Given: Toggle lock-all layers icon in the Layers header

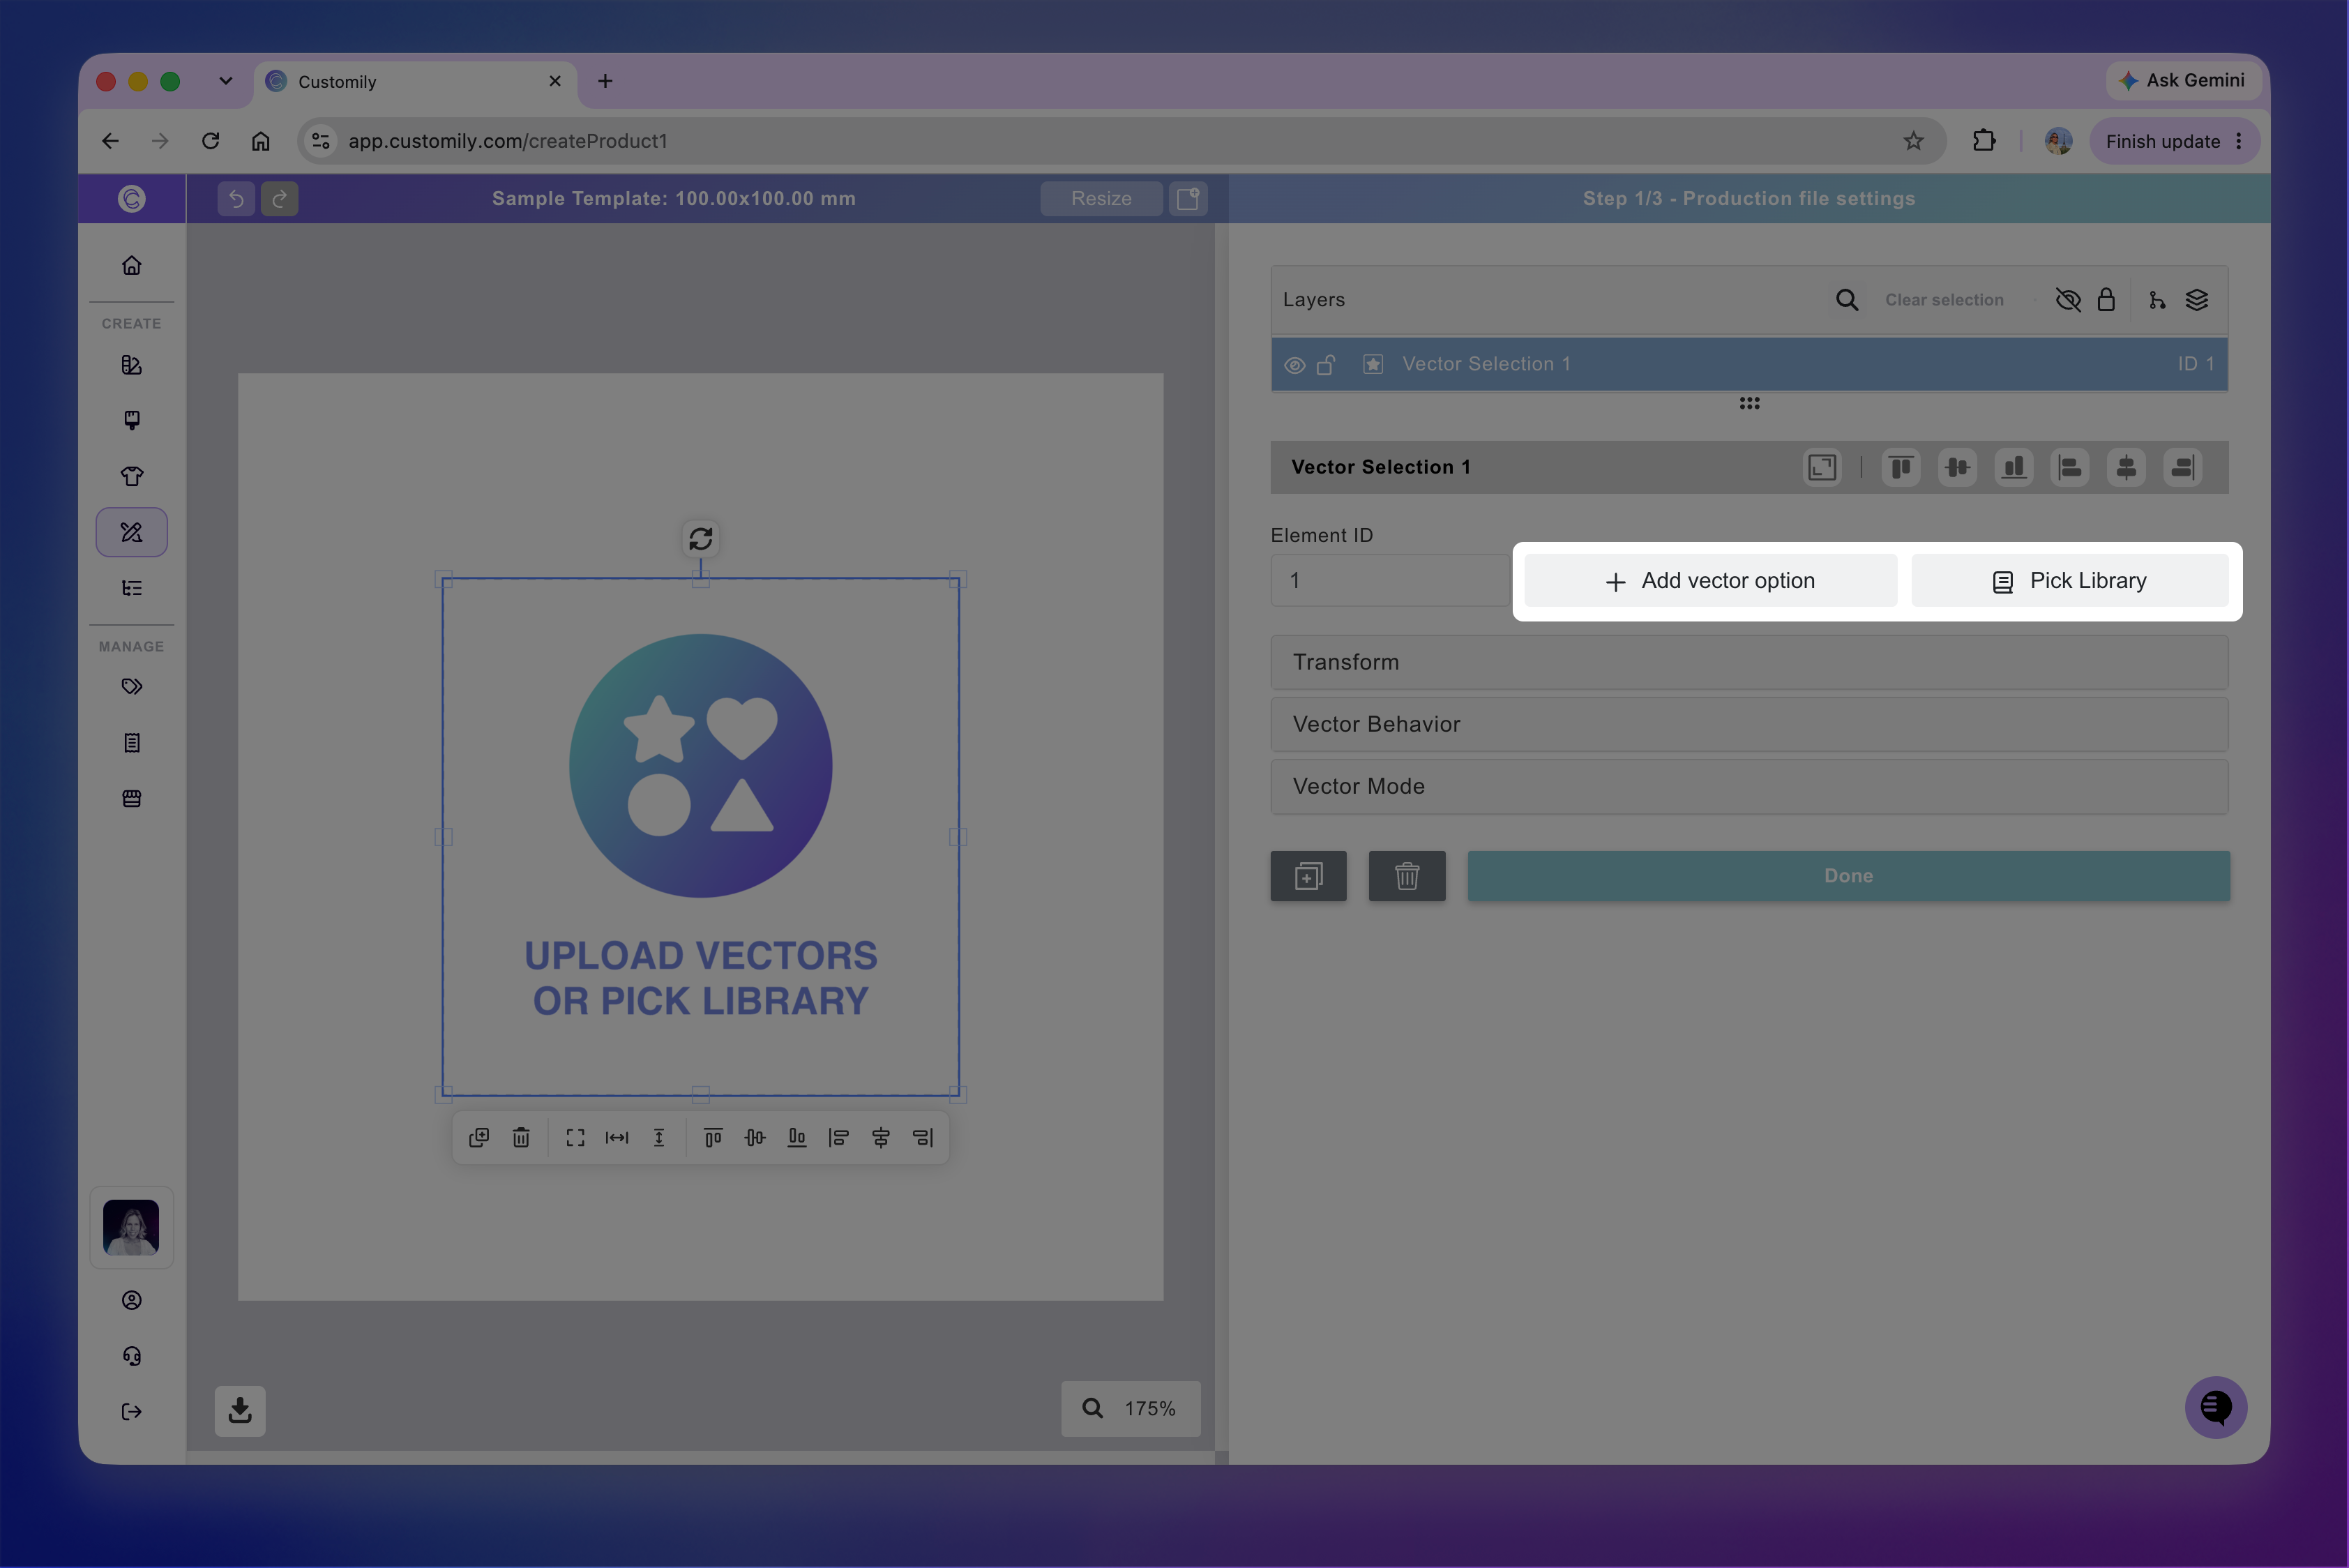Looking at the screenshot, I should [2106, 300].
